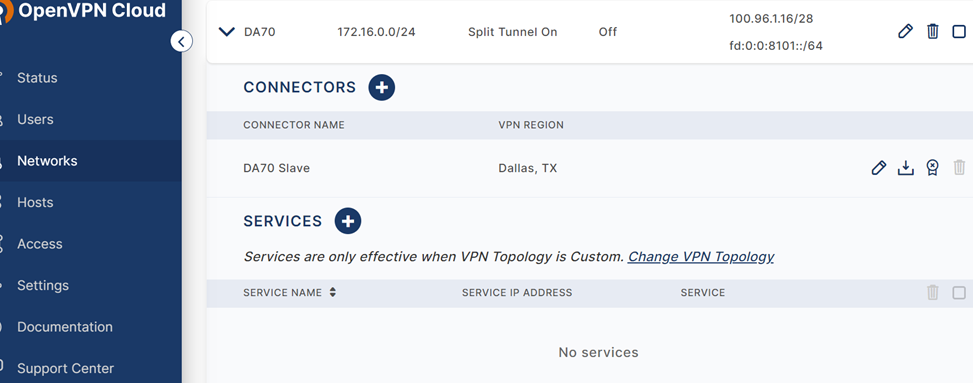
Task: Click the OpenVPN Cloud logo
Action: coord(83,11)
